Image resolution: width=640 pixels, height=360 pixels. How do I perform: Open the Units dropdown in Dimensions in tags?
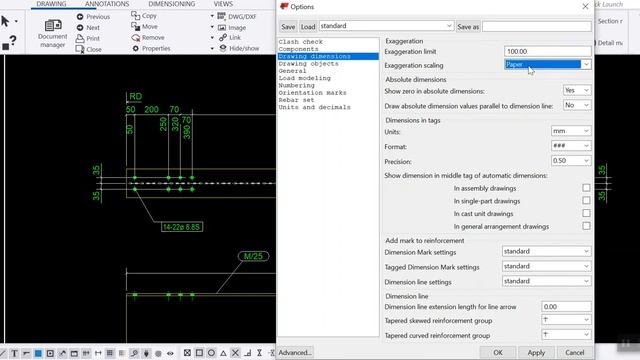(x=571, y=131)
